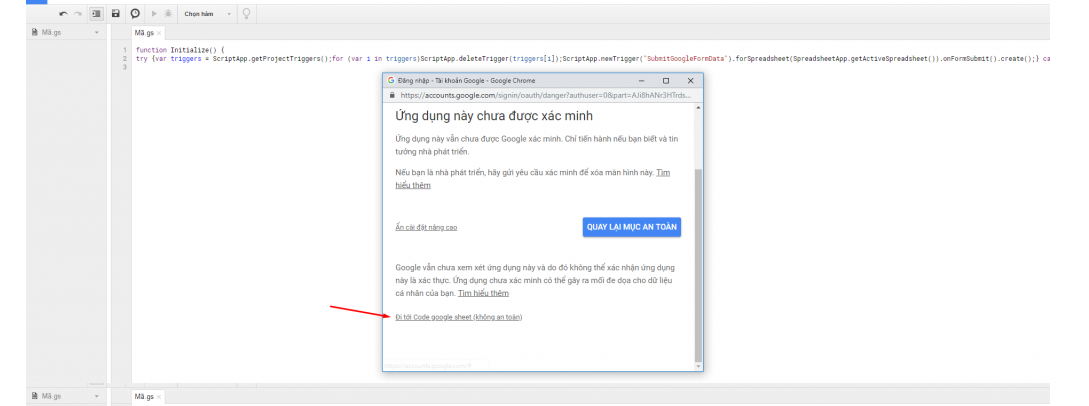Maximize the Google sign-in popup window

[666, 80]
